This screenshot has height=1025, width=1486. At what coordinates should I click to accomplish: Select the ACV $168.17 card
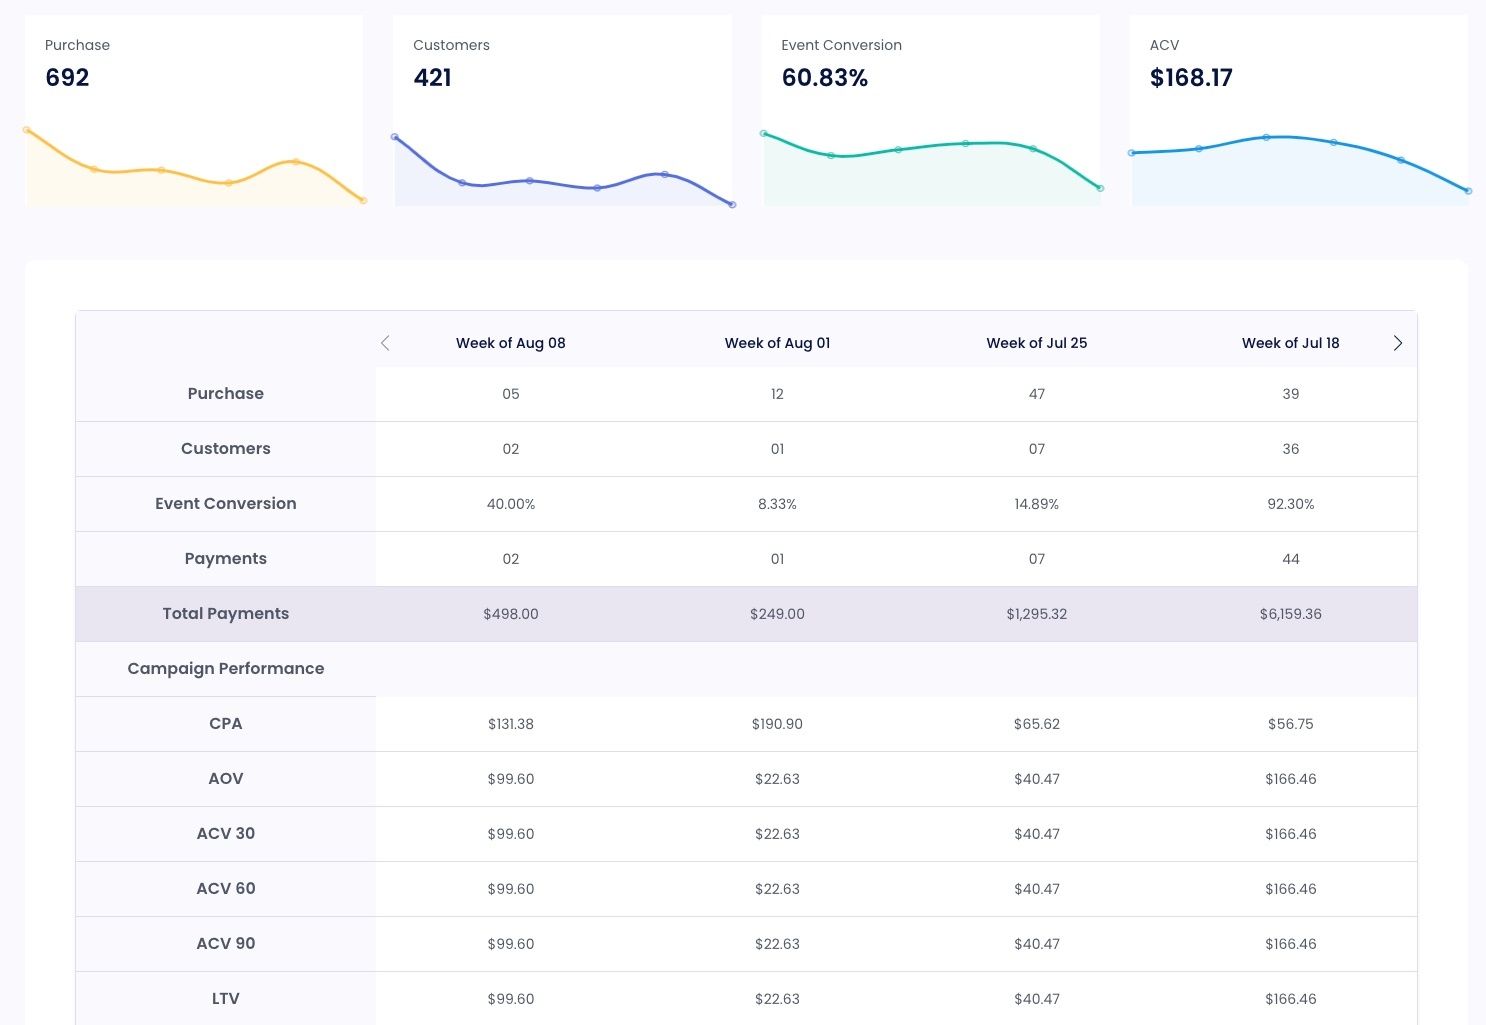[1299, 111]
